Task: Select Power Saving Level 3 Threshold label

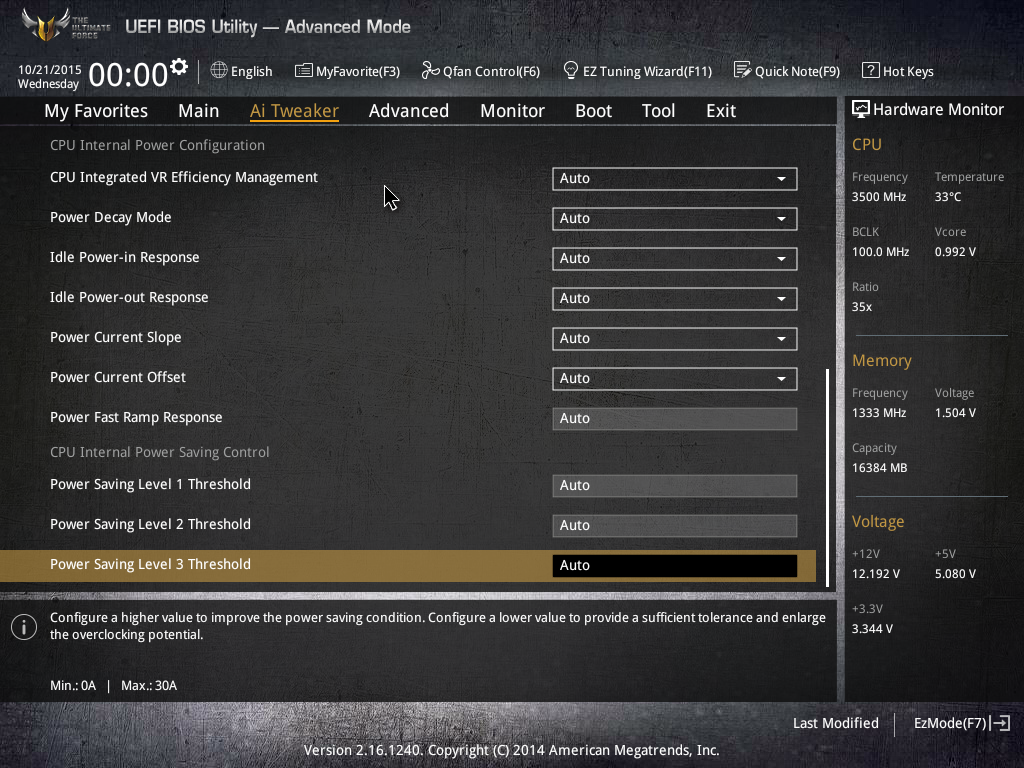Action: (150, 564)
